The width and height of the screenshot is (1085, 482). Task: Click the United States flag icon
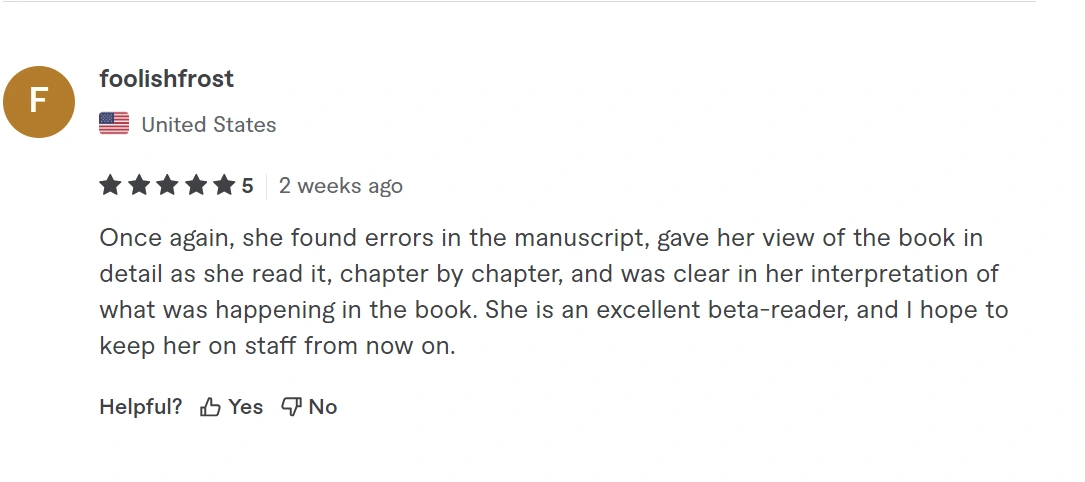(114, 124)
